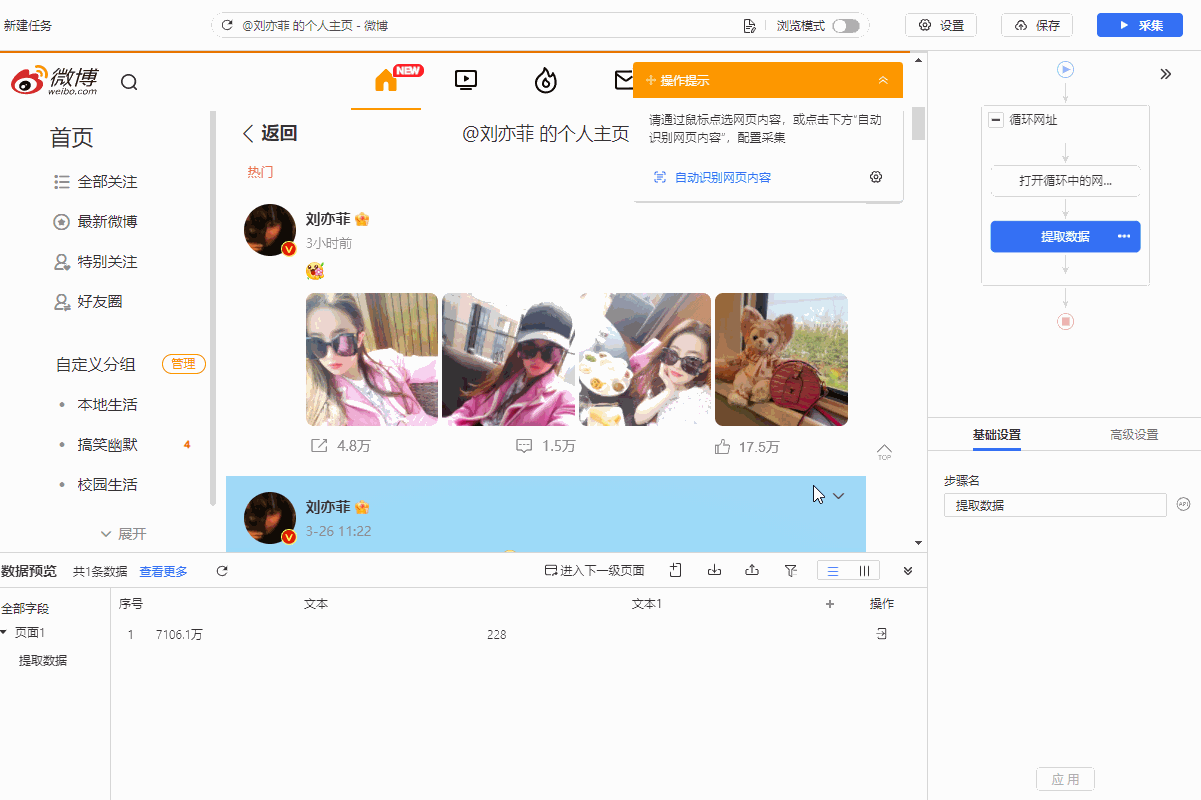Switch preview to vertical column layout
This screenshot has width=1201, height=800.
tap(864, 571)
